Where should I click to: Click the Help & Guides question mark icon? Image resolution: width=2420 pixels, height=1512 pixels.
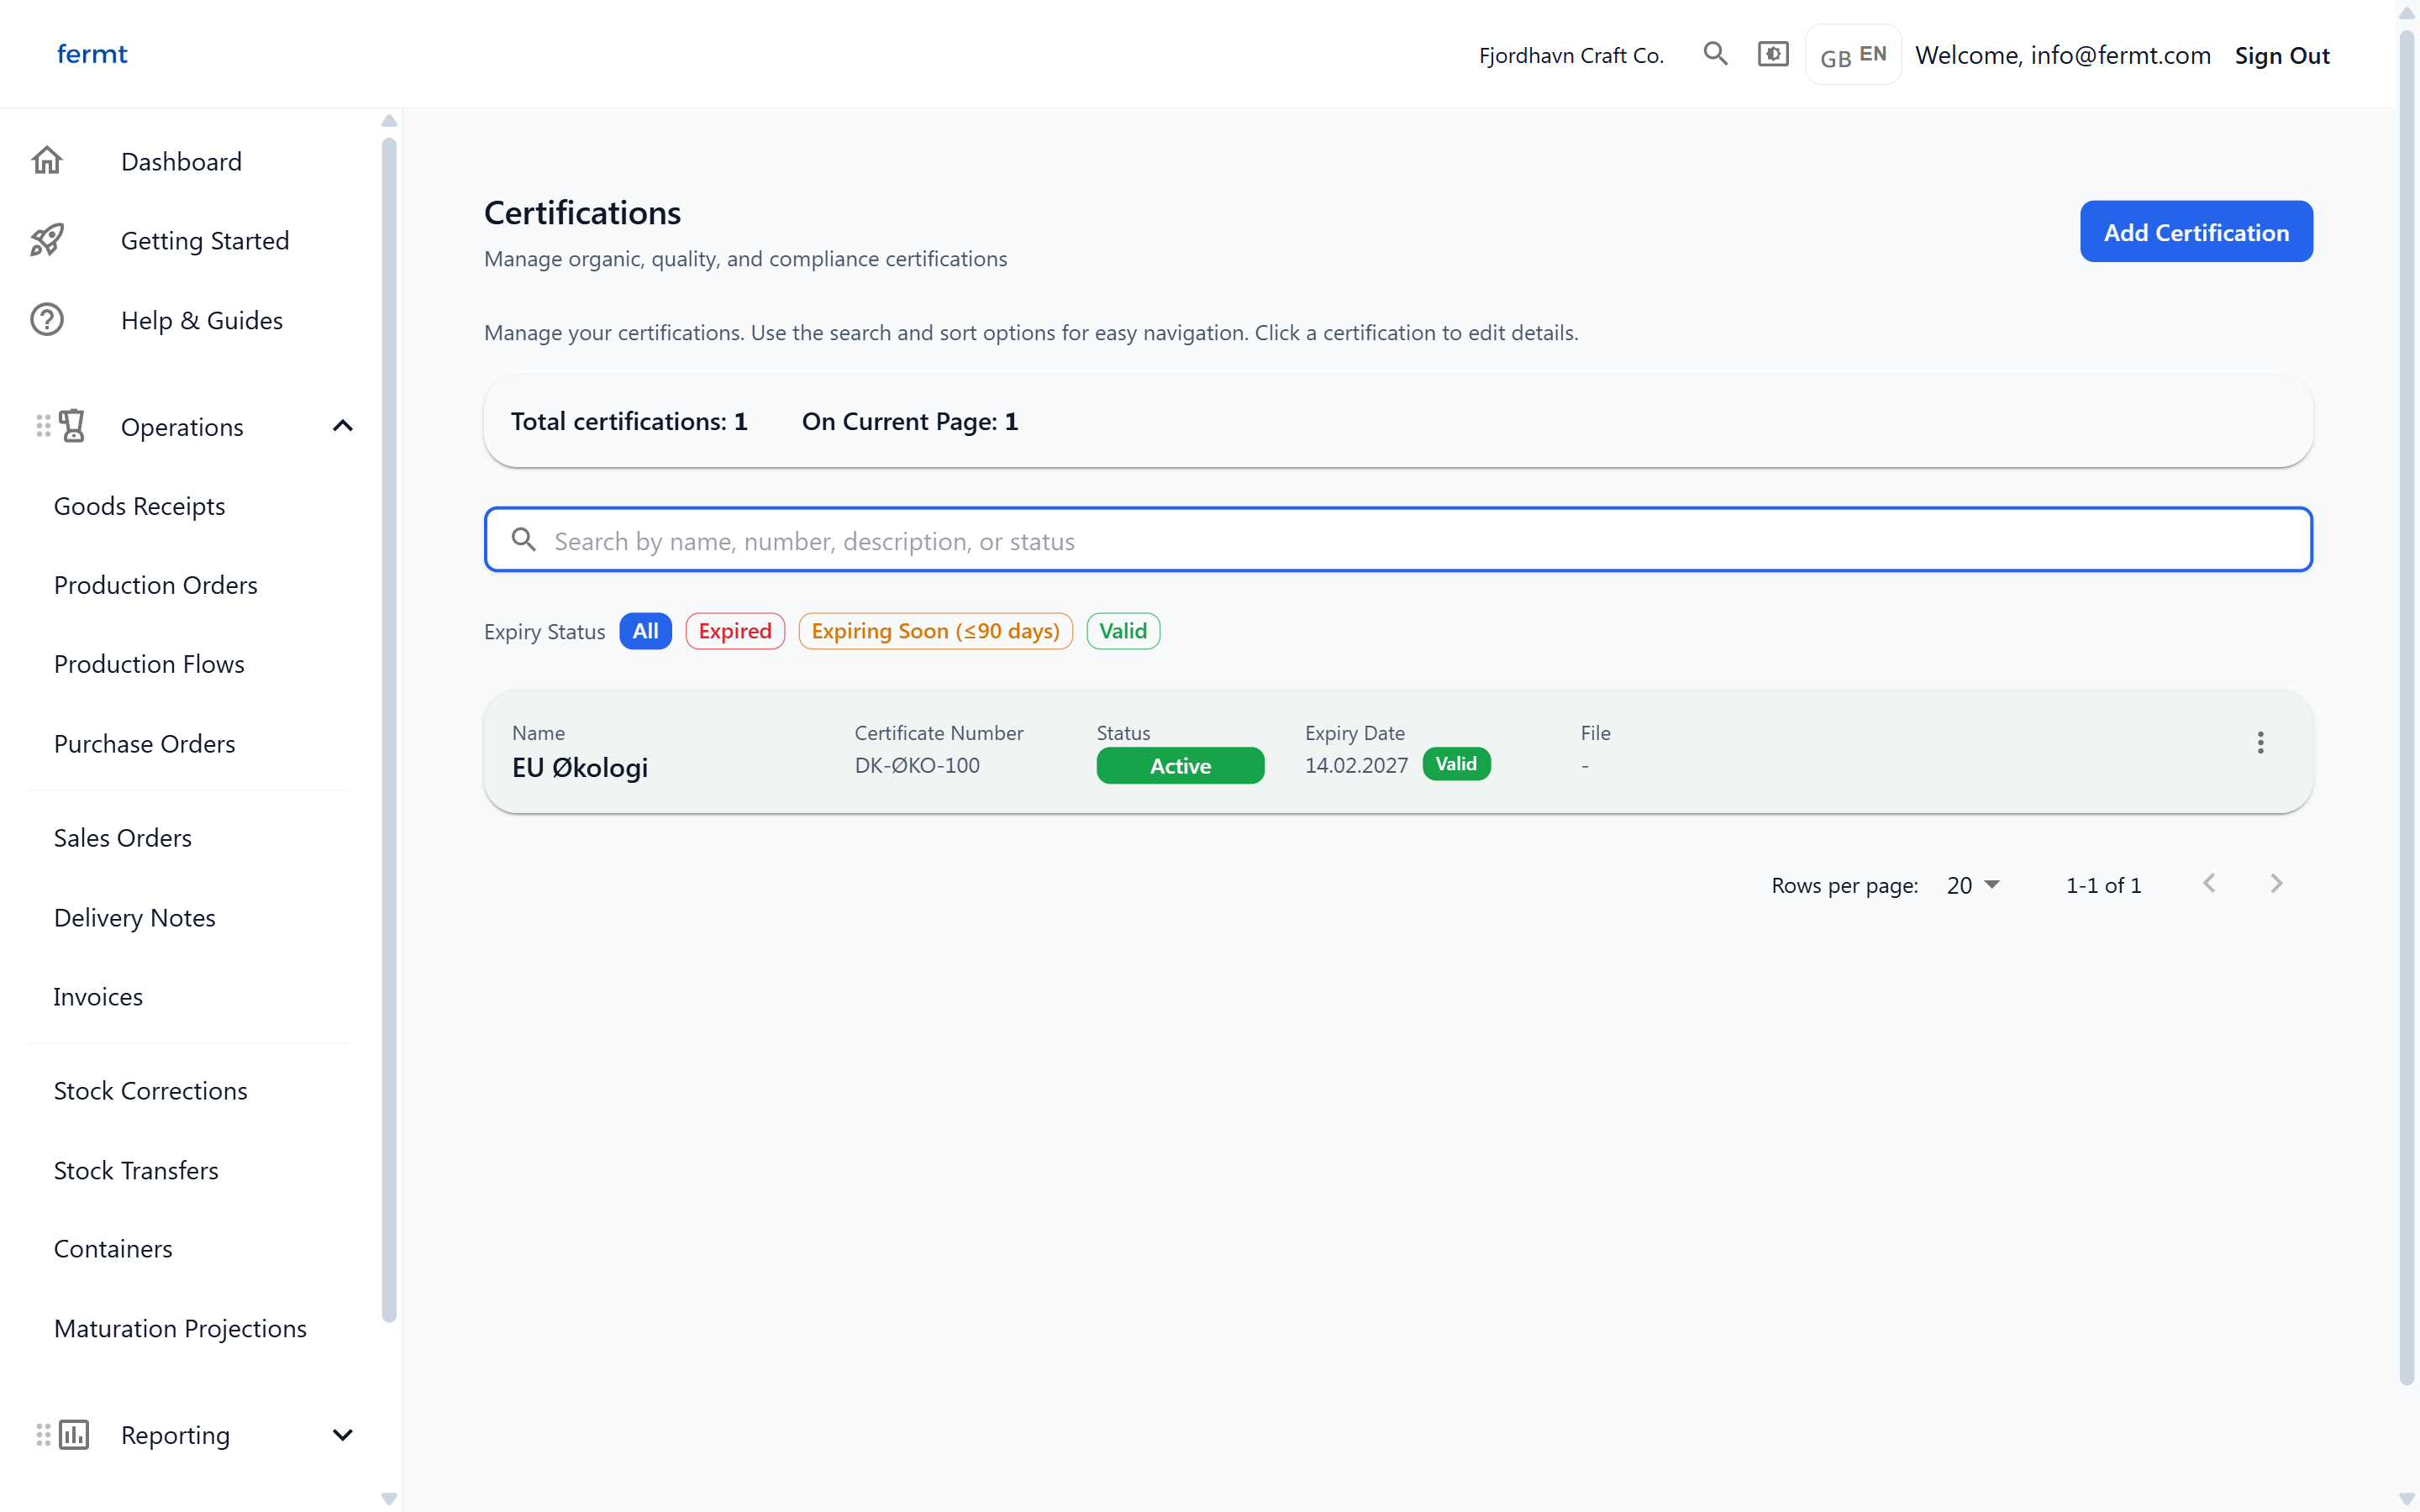point(47,319)
